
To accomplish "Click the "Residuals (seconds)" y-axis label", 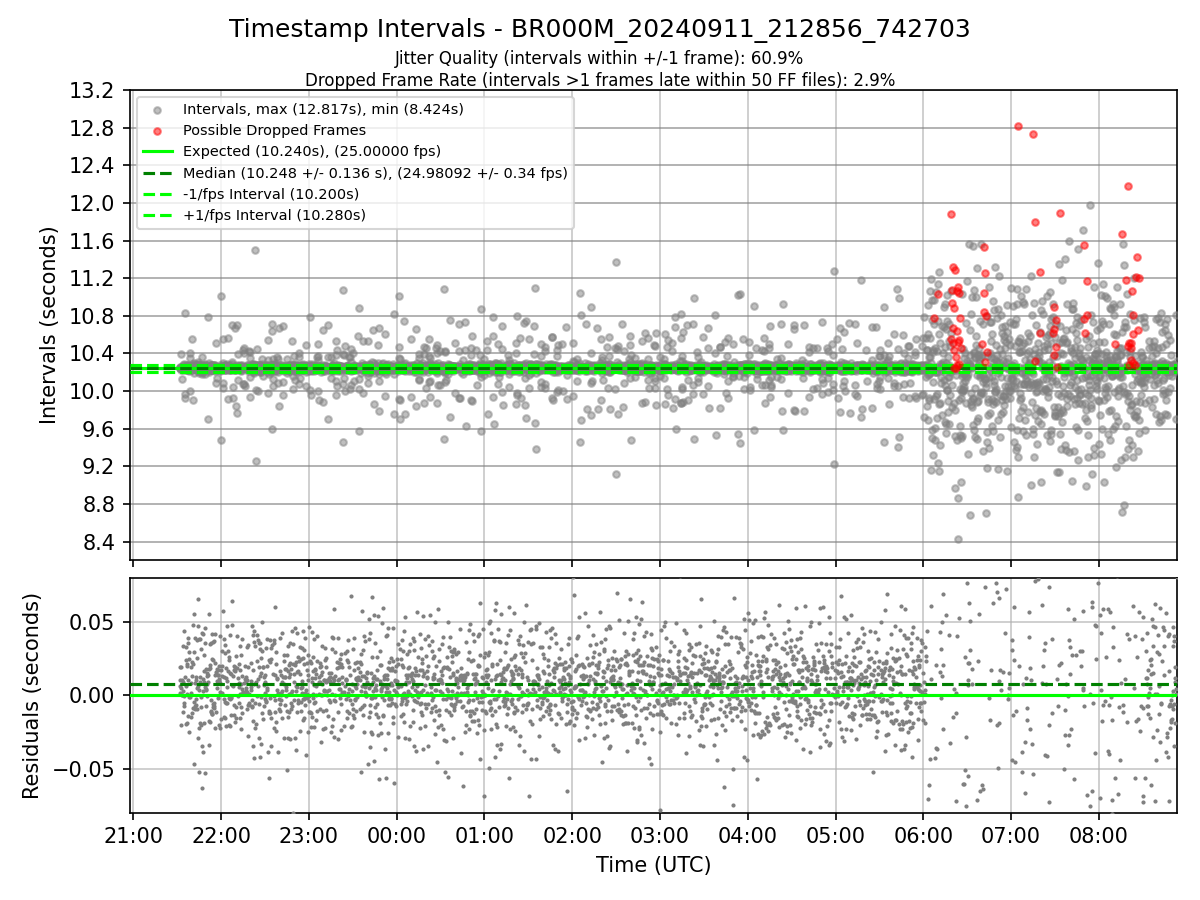I will click(31, 696).
